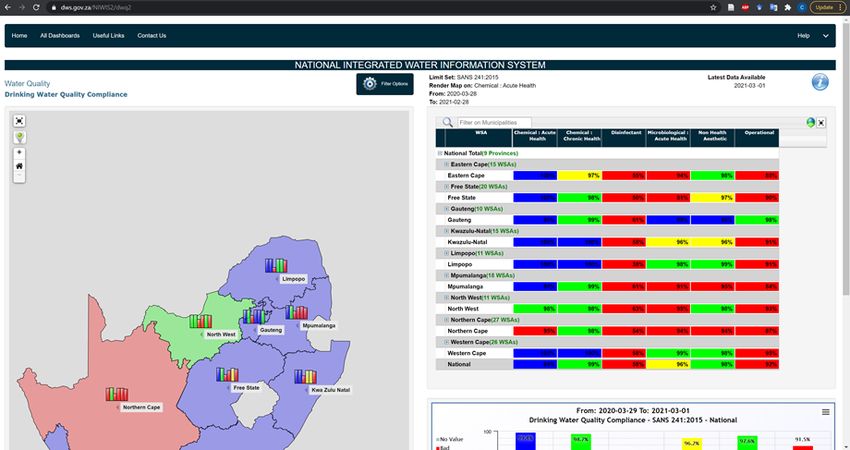Click the browser profile avatar
This screenshot has height=450, width=850.
coord(802,7)
